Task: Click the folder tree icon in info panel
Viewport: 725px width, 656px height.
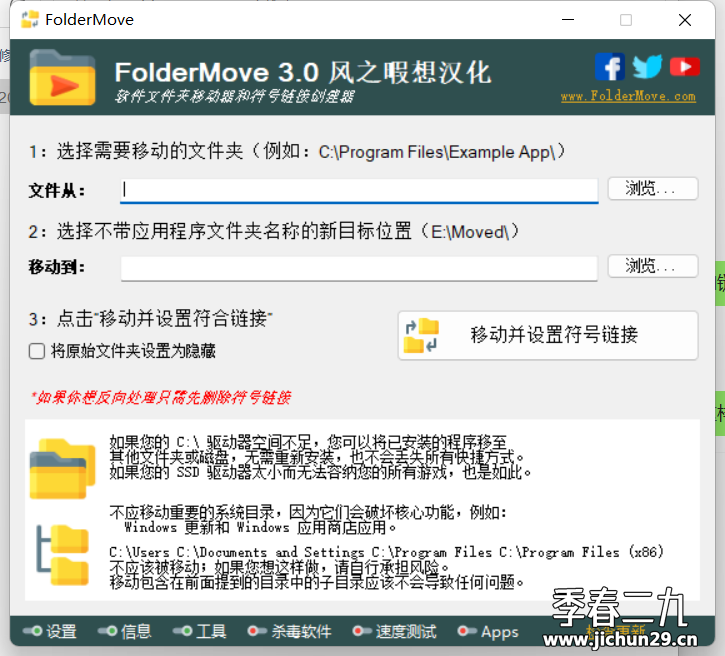Action: [62, 555]
